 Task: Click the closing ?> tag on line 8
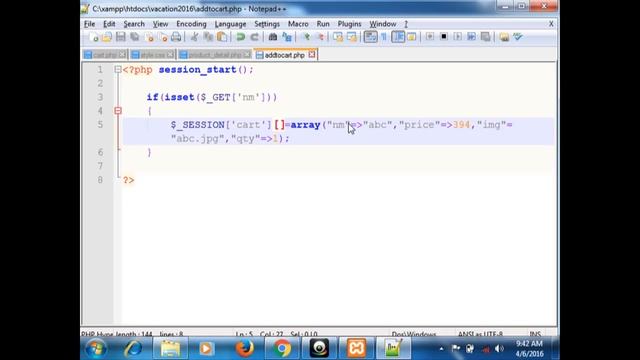point(128,180)
